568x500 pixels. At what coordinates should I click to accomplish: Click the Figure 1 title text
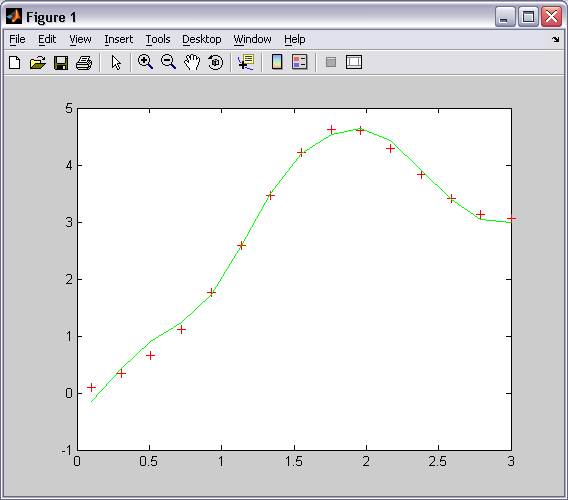coord(51,17)
